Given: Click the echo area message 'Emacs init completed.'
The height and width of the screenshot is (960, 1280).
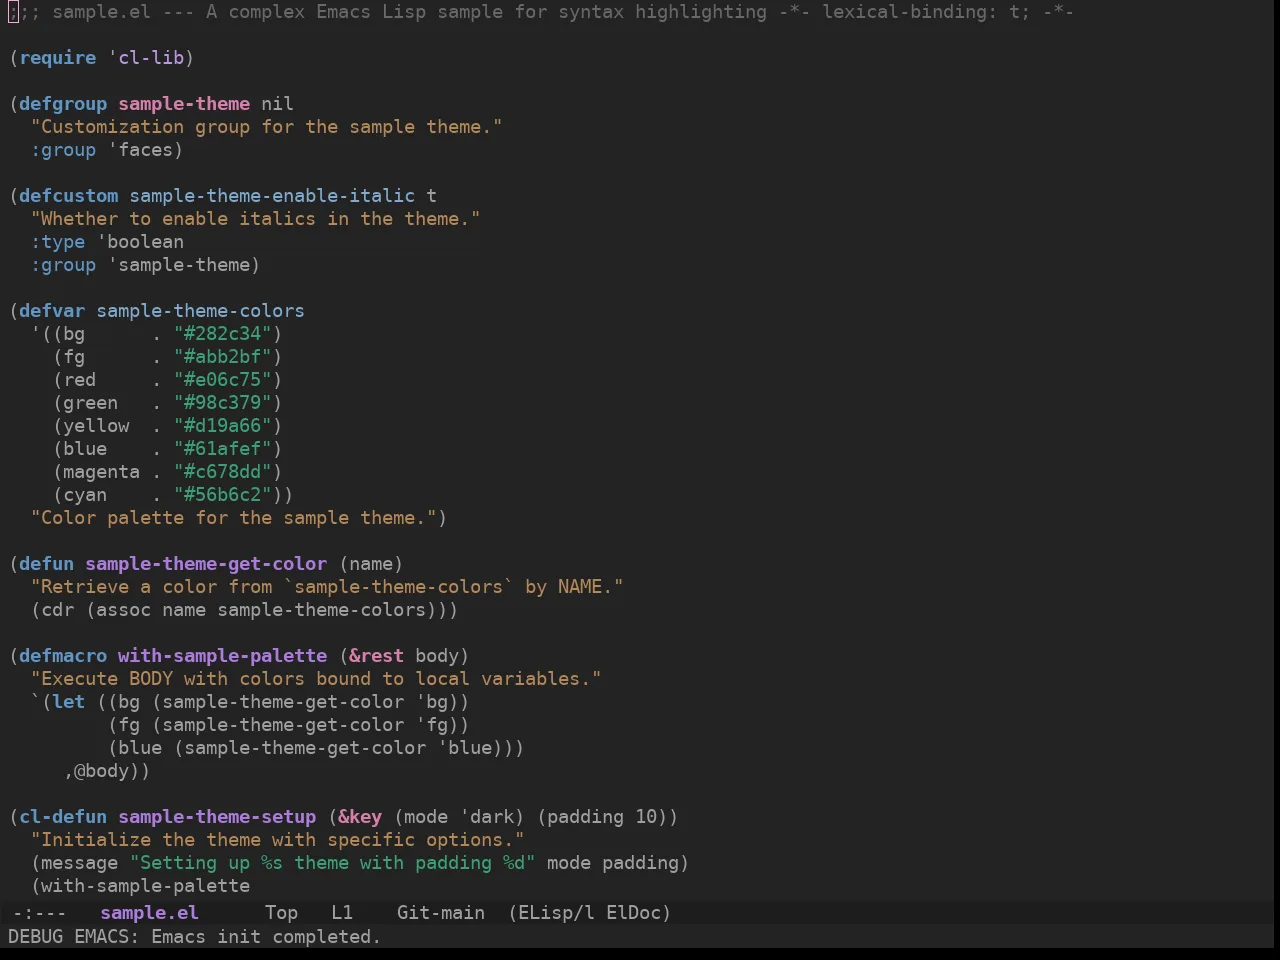Looking at the screenshot, I should coord(266,937).
